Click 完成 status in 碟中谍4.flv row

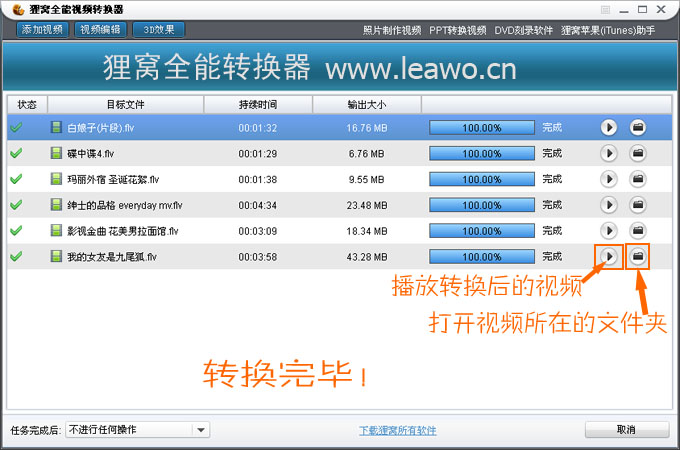552,153
